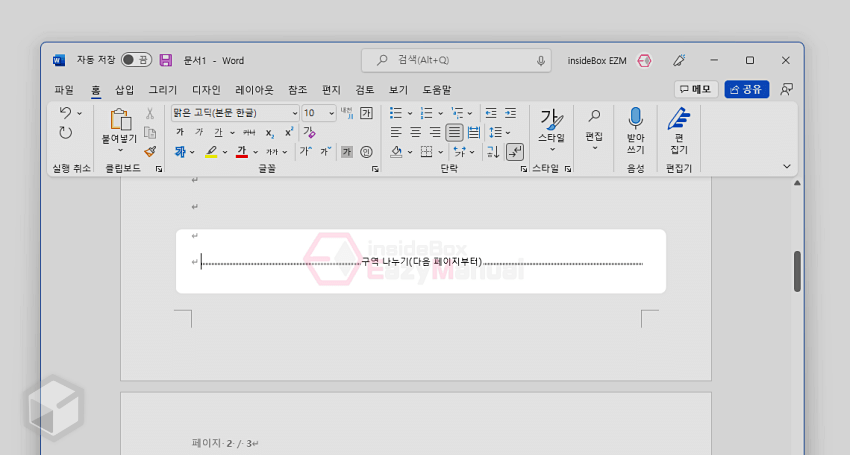Image resolution: width=850 pixels, height=455 pixels.
Task: Open the File (파일) tab
Action: [x=64, y=90]
